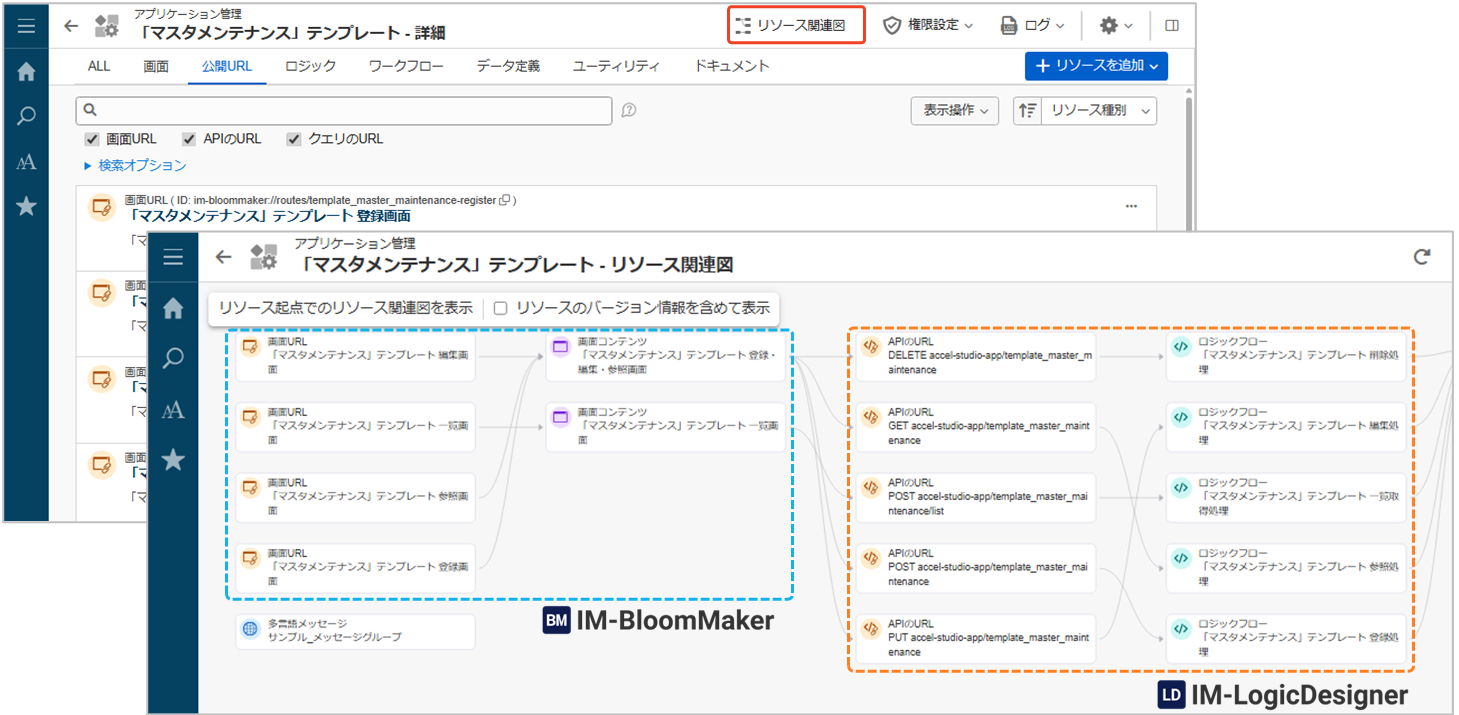Click the three-dot menu on 登録画面 row

1131,206
